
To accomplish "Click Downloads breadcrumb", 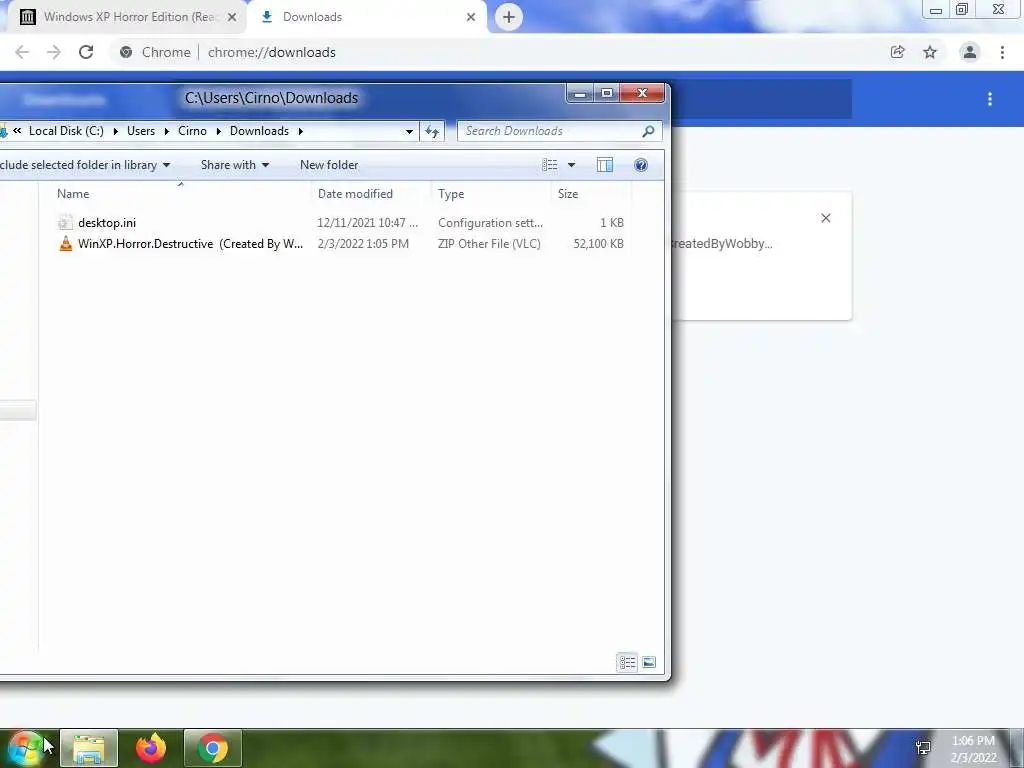I will pyautogui.click(x=259, y=131).
